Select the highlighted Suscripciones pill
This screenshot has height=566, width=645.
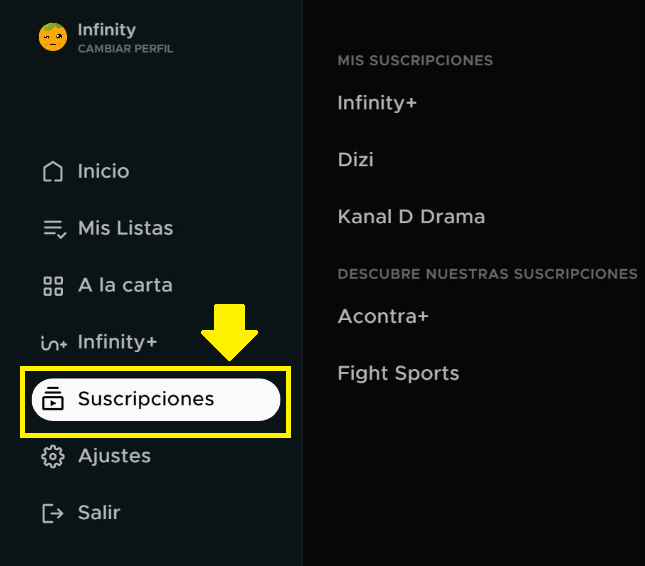156,399
